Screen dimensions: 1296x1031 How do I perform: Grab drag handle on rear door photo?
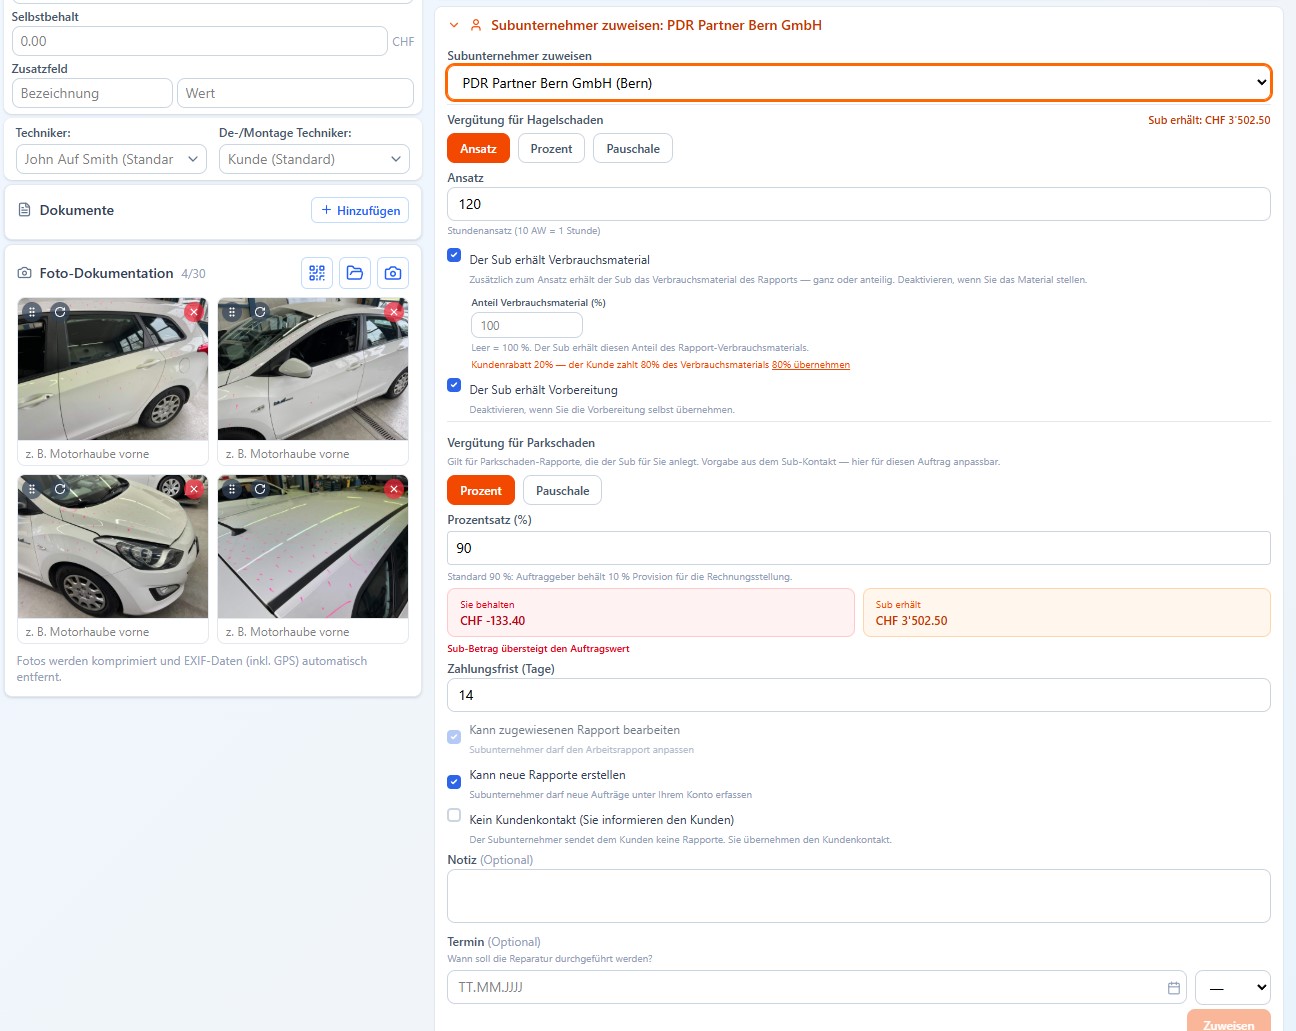coord(32,312)
